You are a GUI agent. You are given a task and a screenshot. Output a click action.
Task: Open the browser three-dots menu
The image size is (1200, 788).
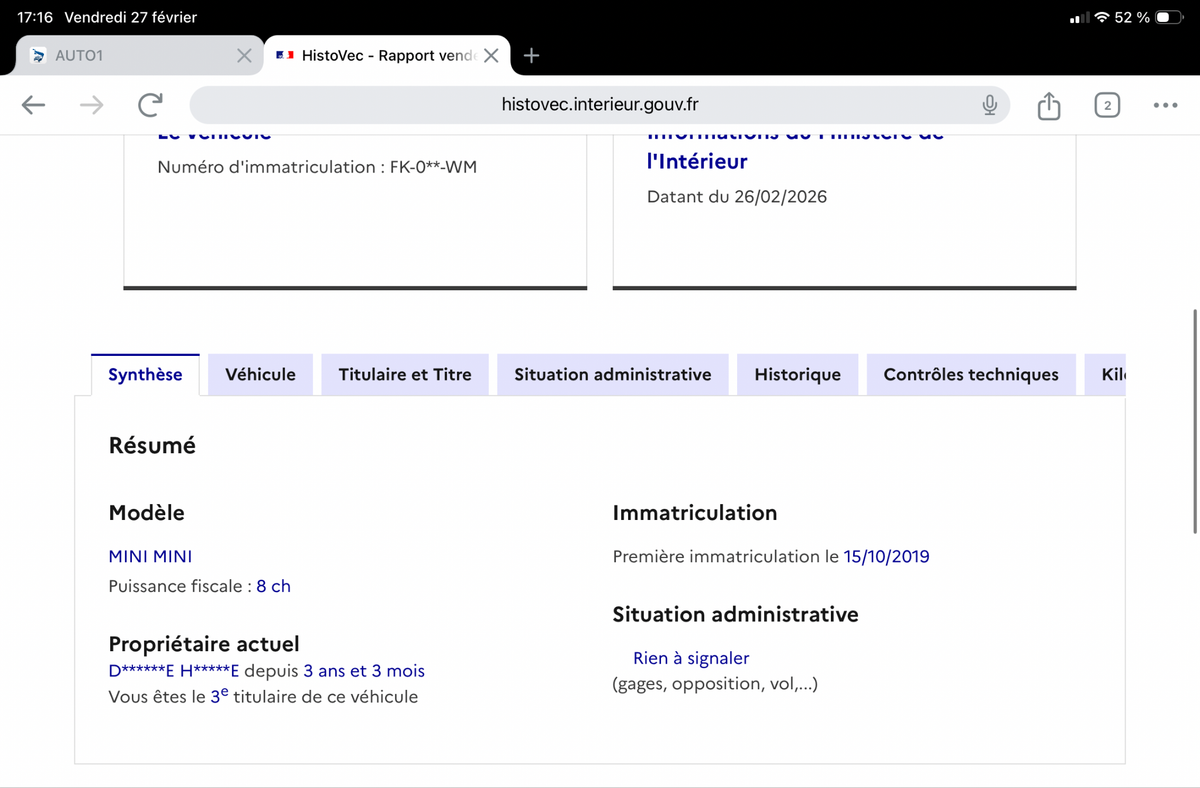coord(1165,105)
